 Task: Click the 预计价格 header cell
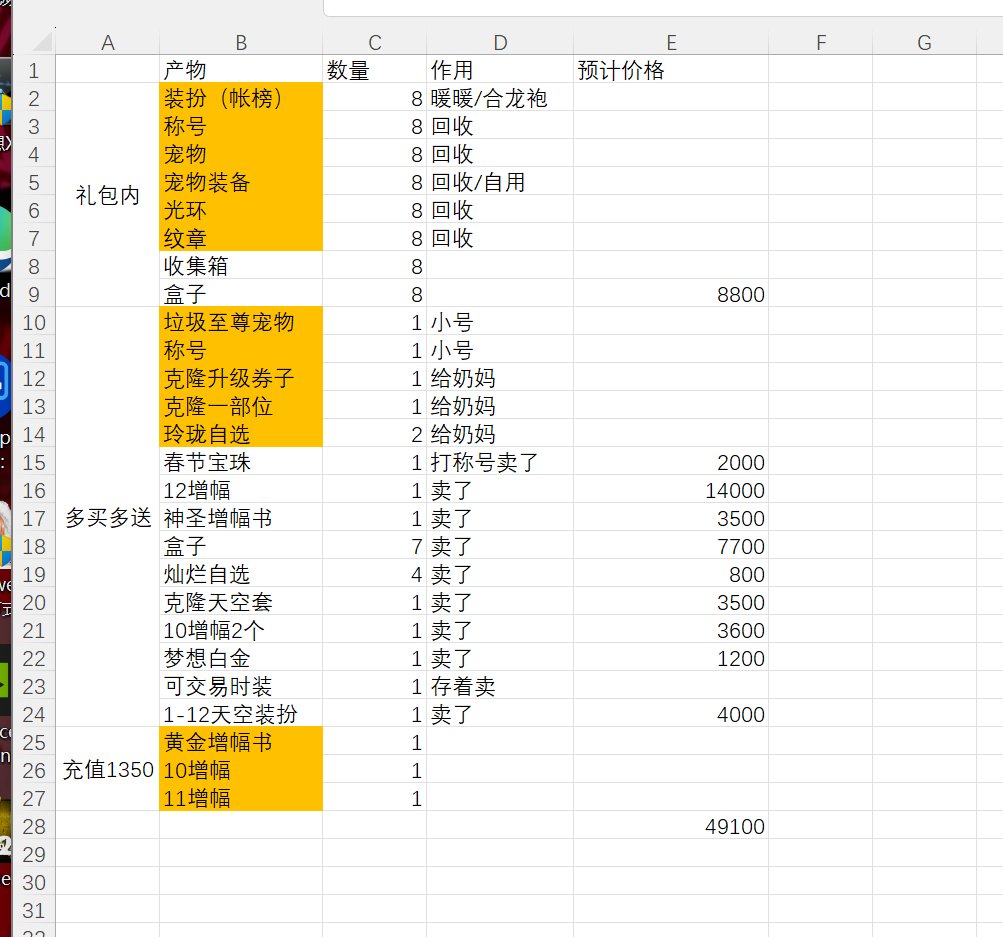pyautogui.click(x=671, y=70)
